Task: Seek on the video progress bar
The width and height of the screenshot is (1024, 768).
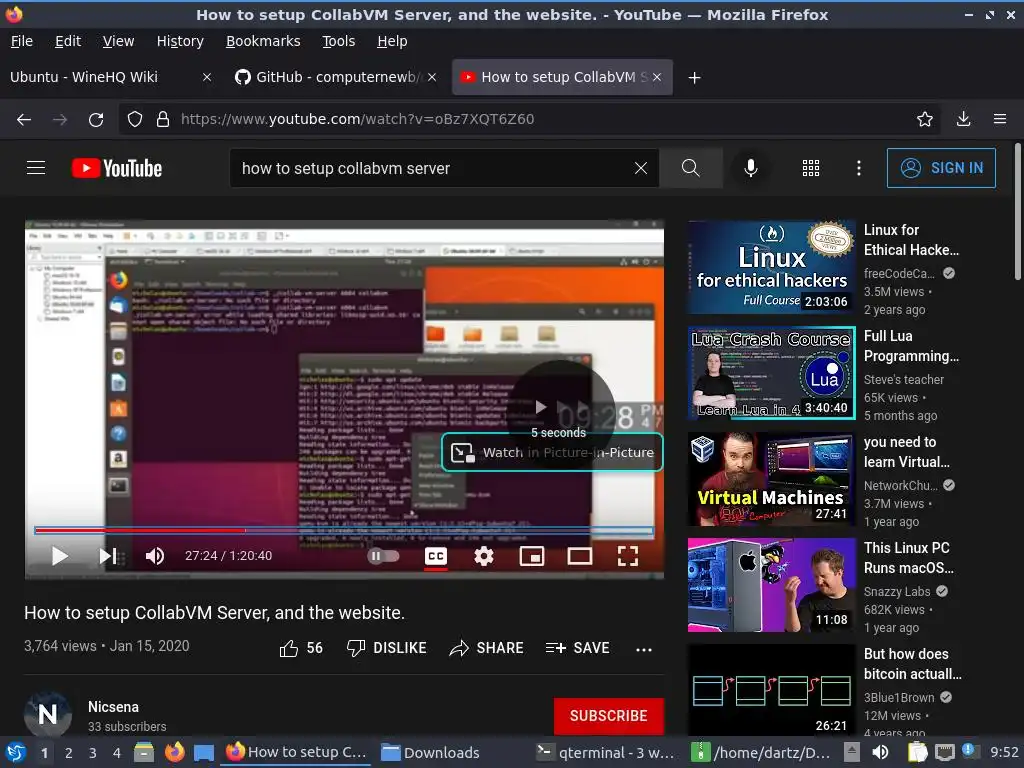Action: 344,530
